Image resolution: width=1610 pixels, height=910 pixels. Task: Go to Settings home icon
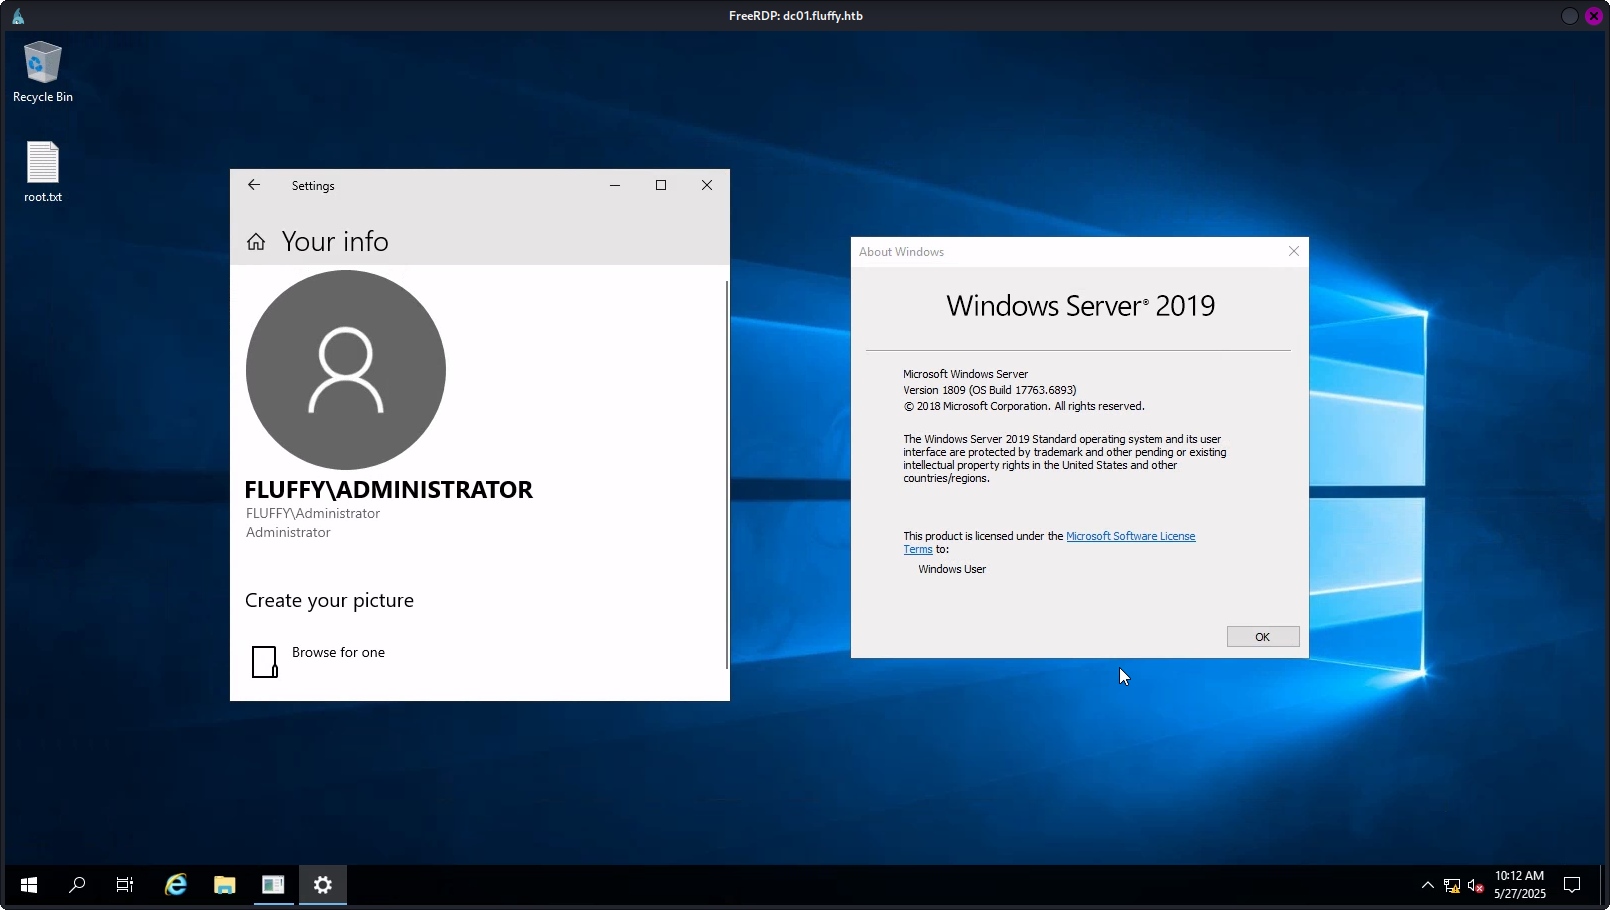pos(256,242)
